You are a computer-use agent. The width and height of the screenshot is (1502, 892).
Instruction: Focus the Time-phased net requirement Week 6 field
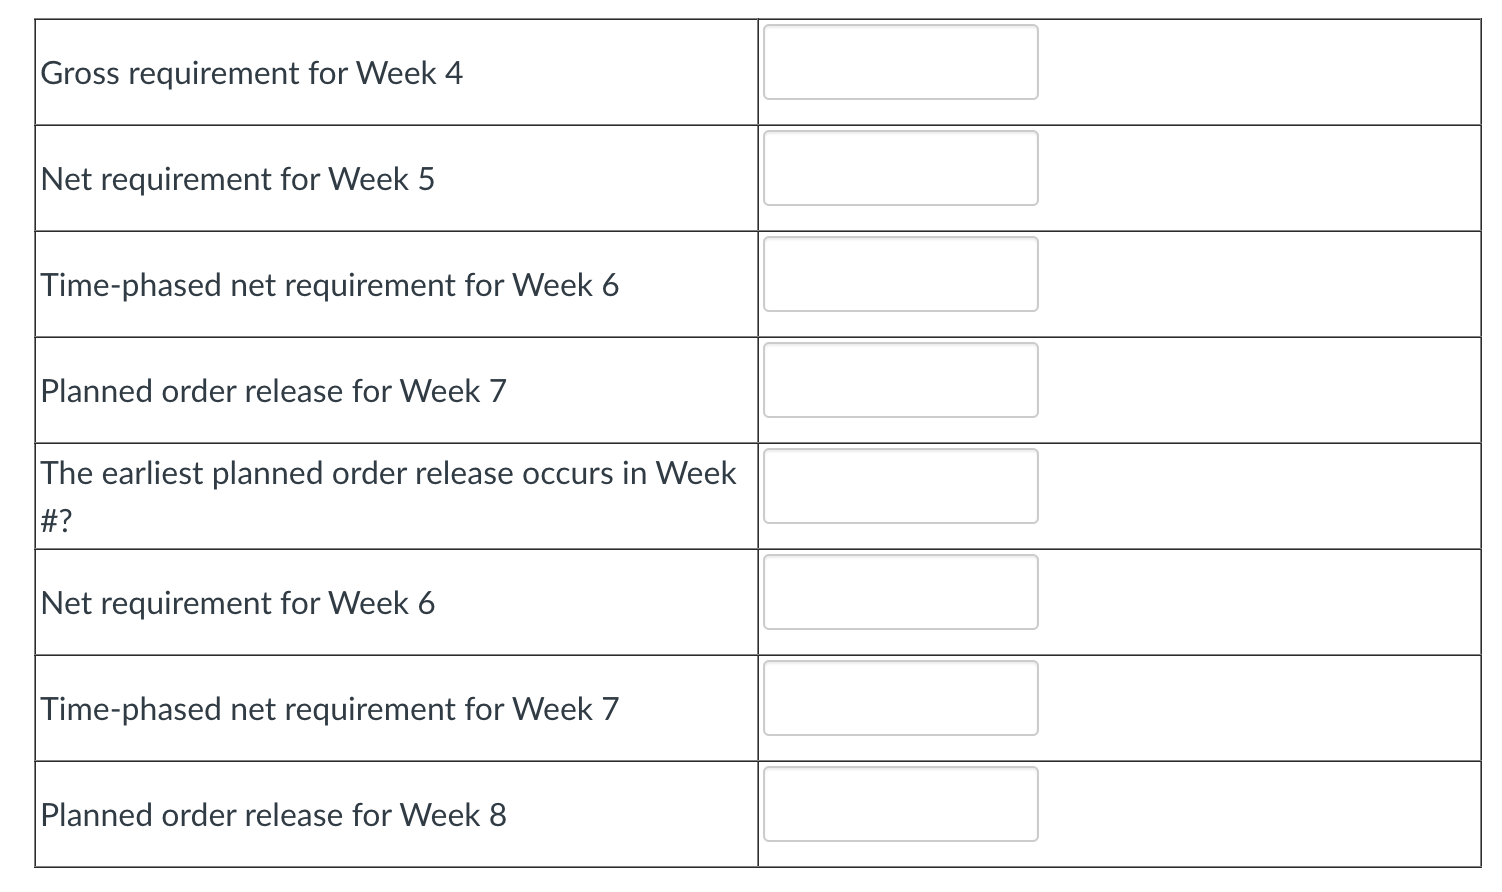(x=900, y=274)
